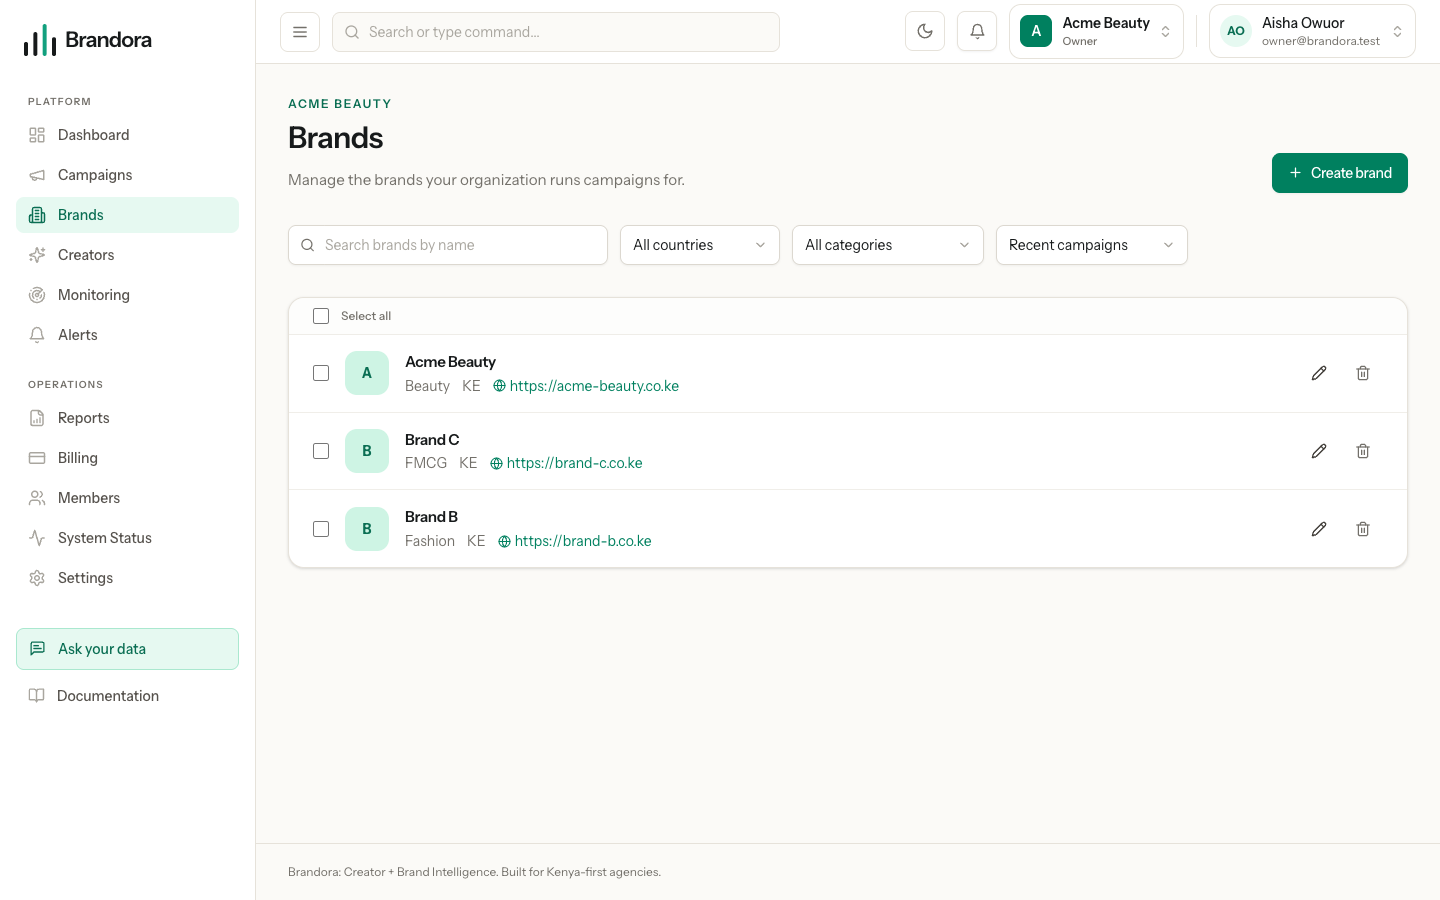Open All categories filter dropdown
This screenshot has height=900, width=1440.
click(888, 245)
